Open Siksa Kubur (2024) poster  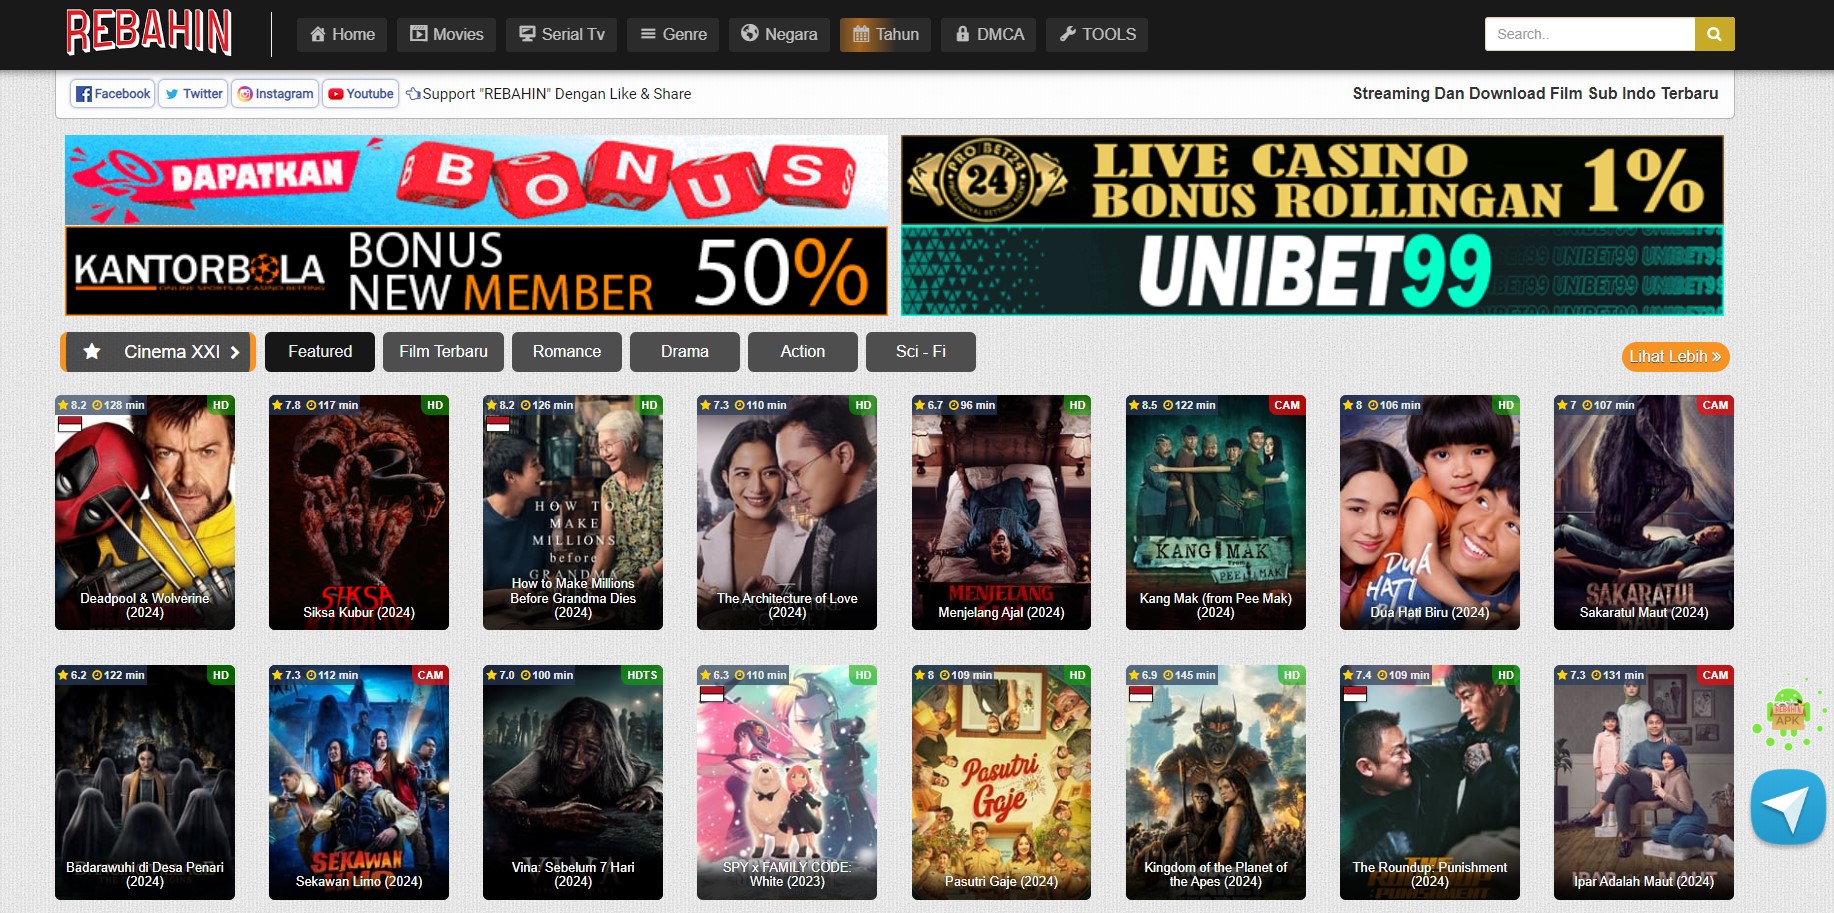(x=359, y=512)
